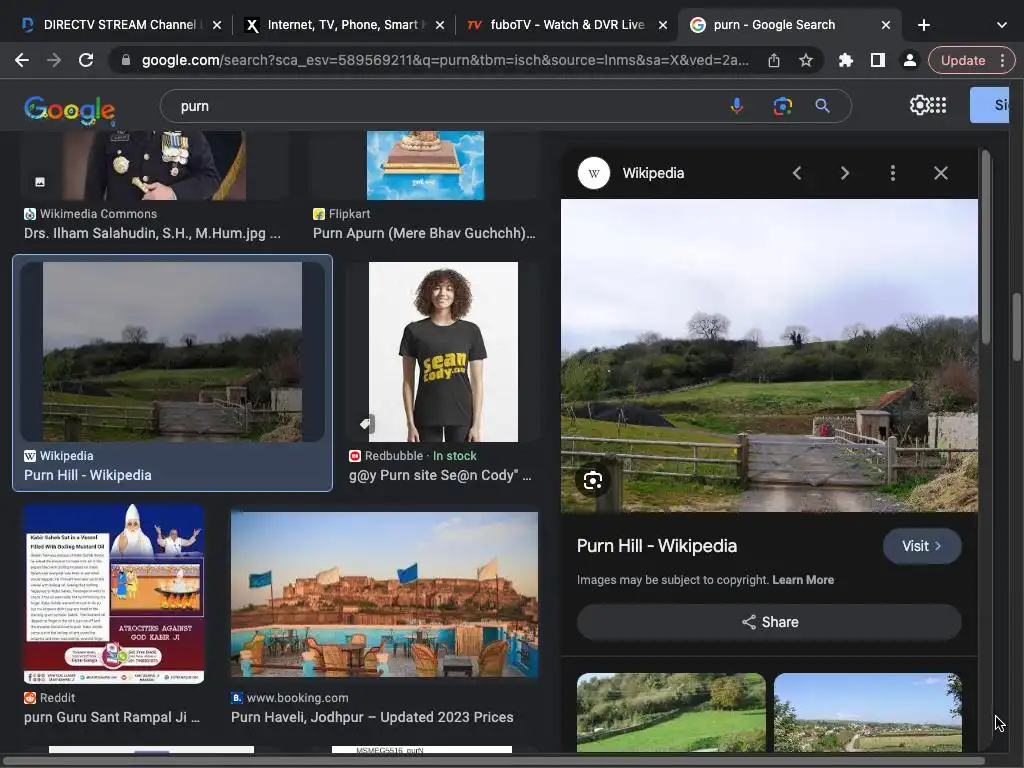Open a new browser tab
The image size is (1024, 768).
pos(923,25)
